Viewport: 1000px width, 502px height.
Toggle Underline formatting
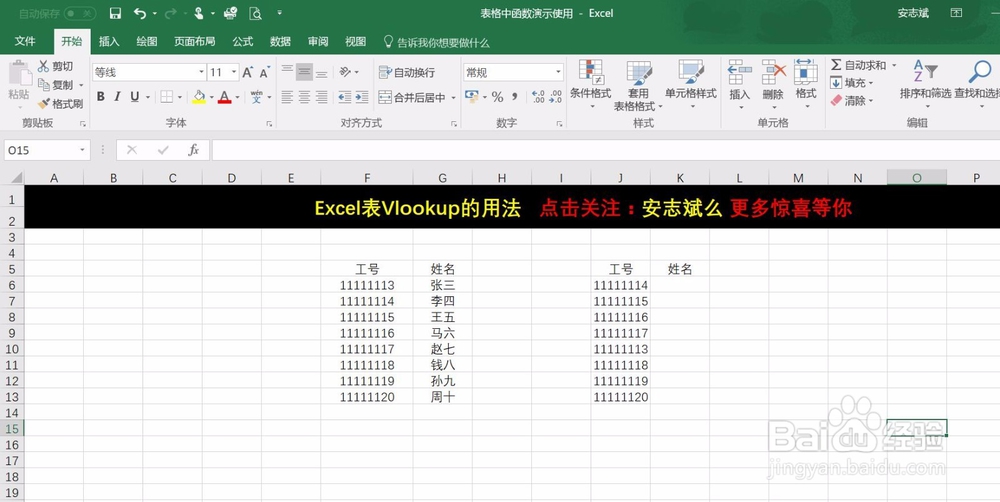135,97
